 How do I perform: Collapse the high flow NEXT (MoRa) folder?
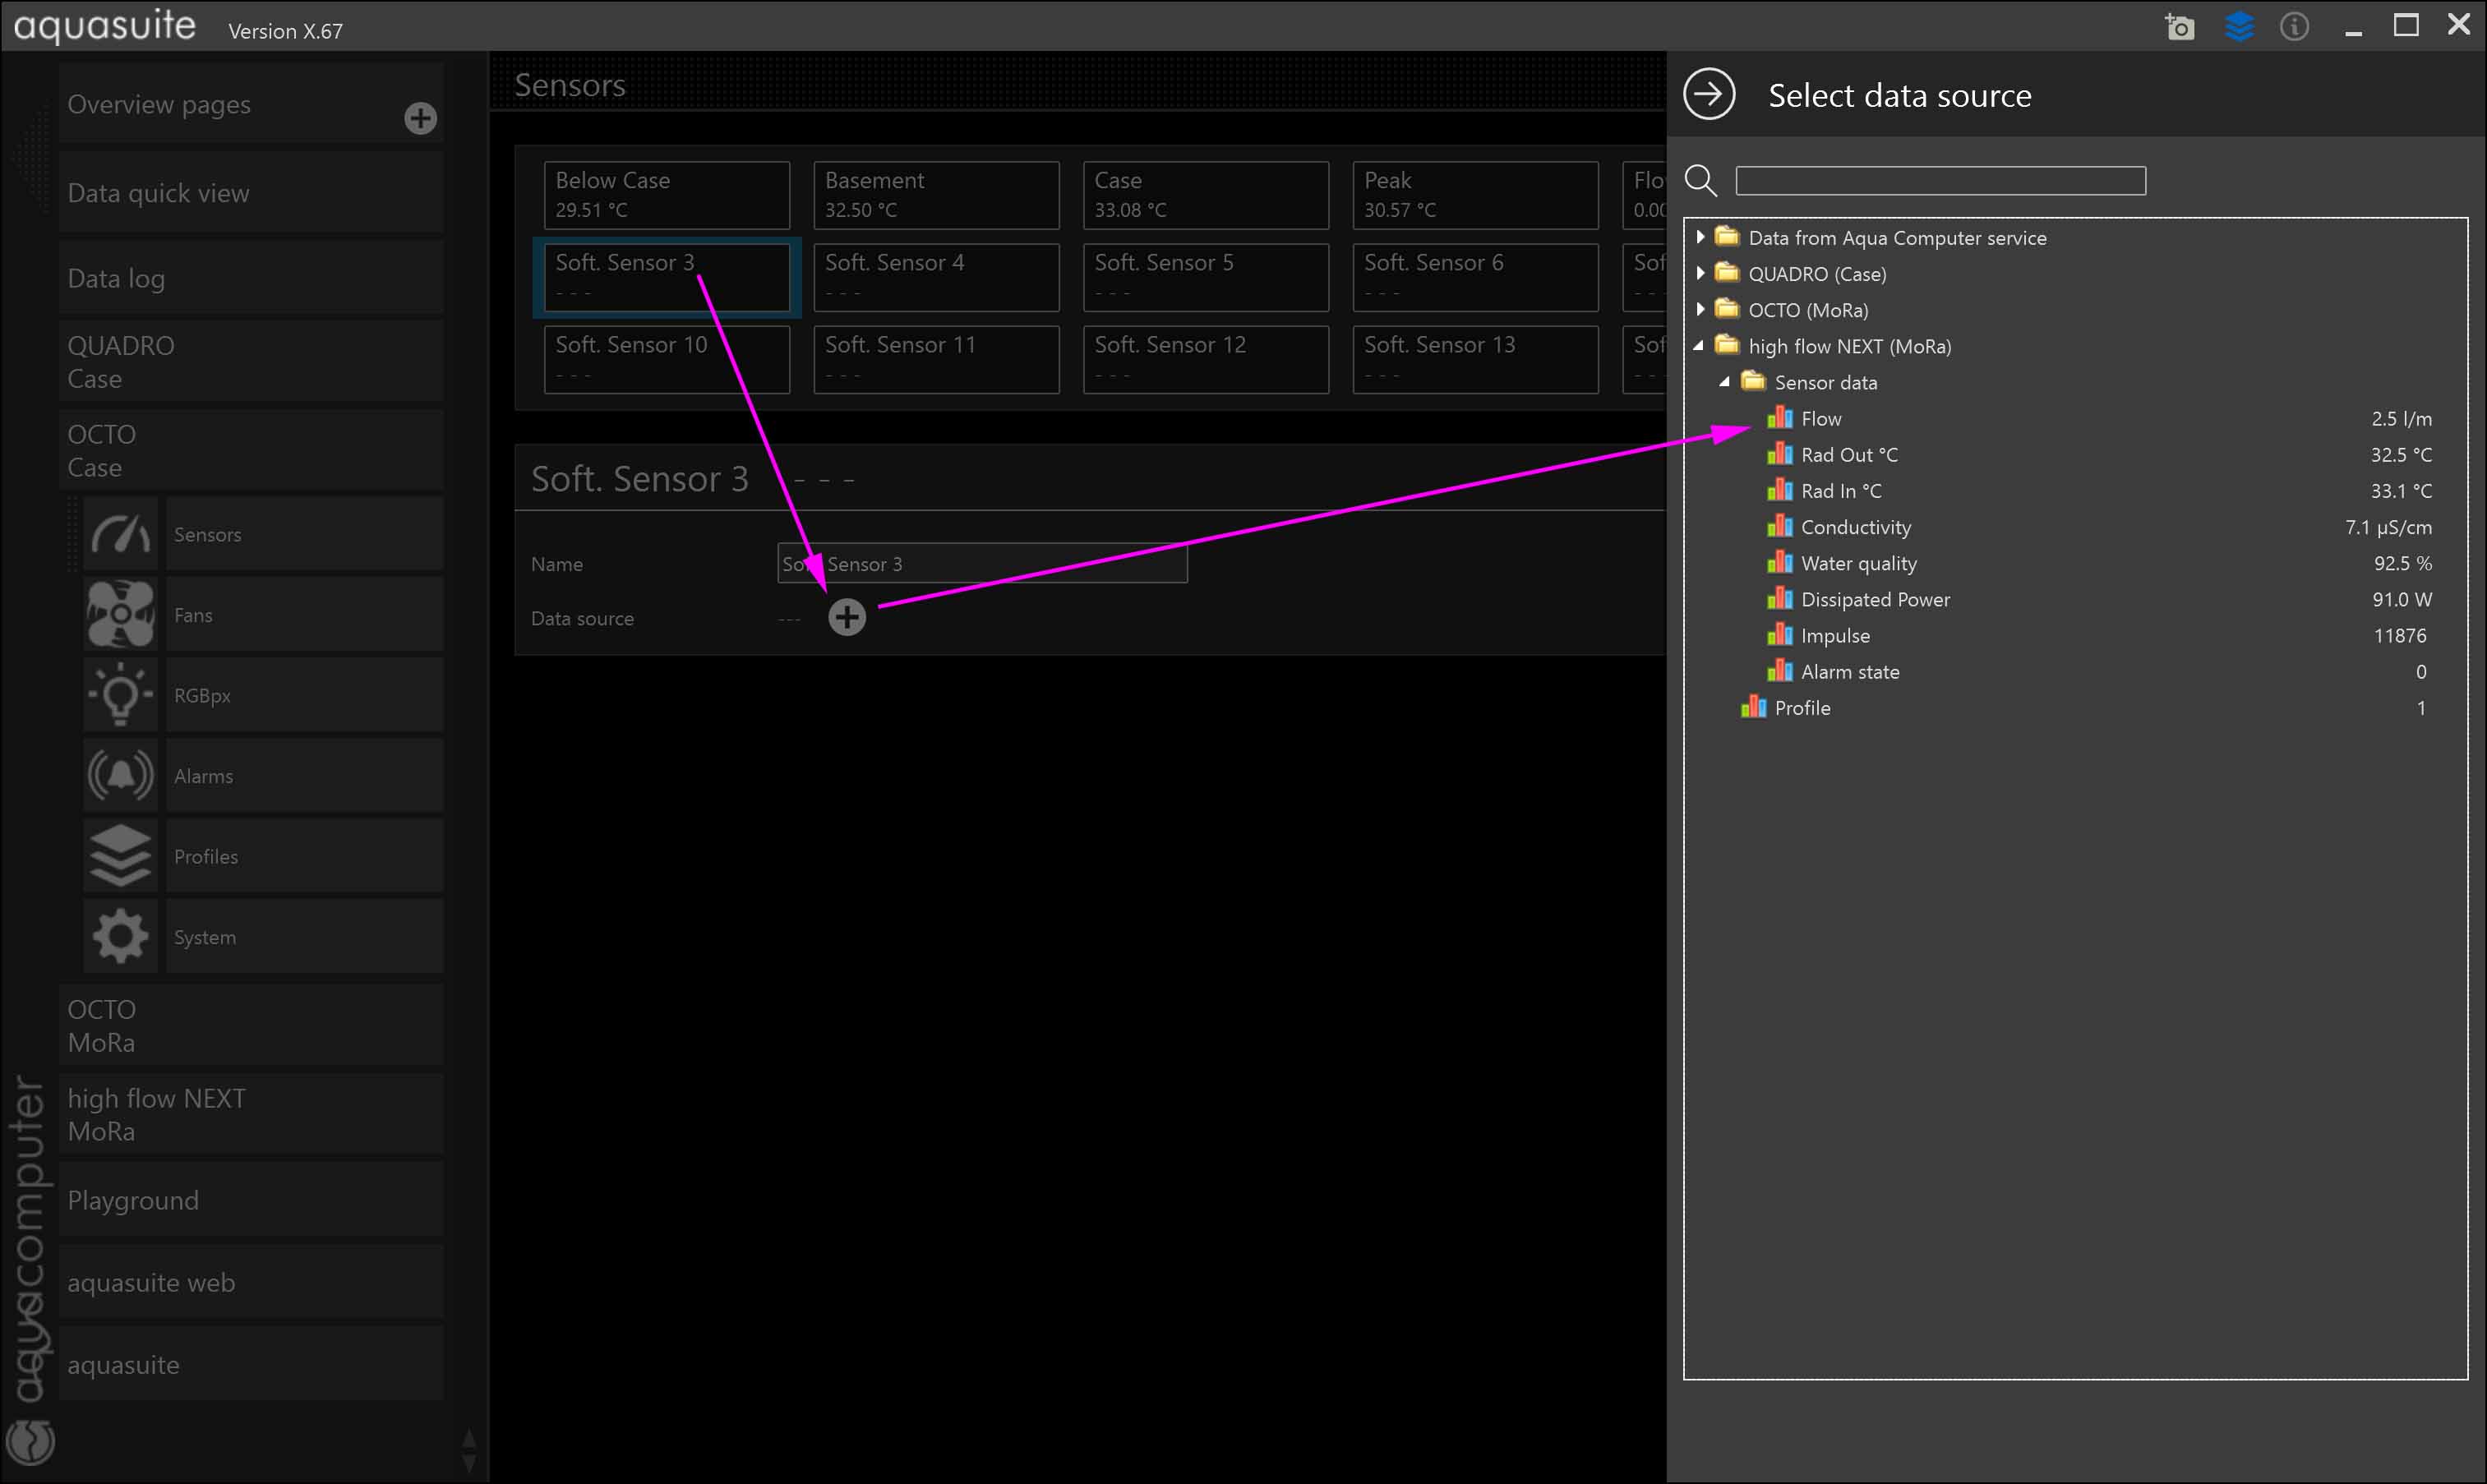[x=1699, y=346]
